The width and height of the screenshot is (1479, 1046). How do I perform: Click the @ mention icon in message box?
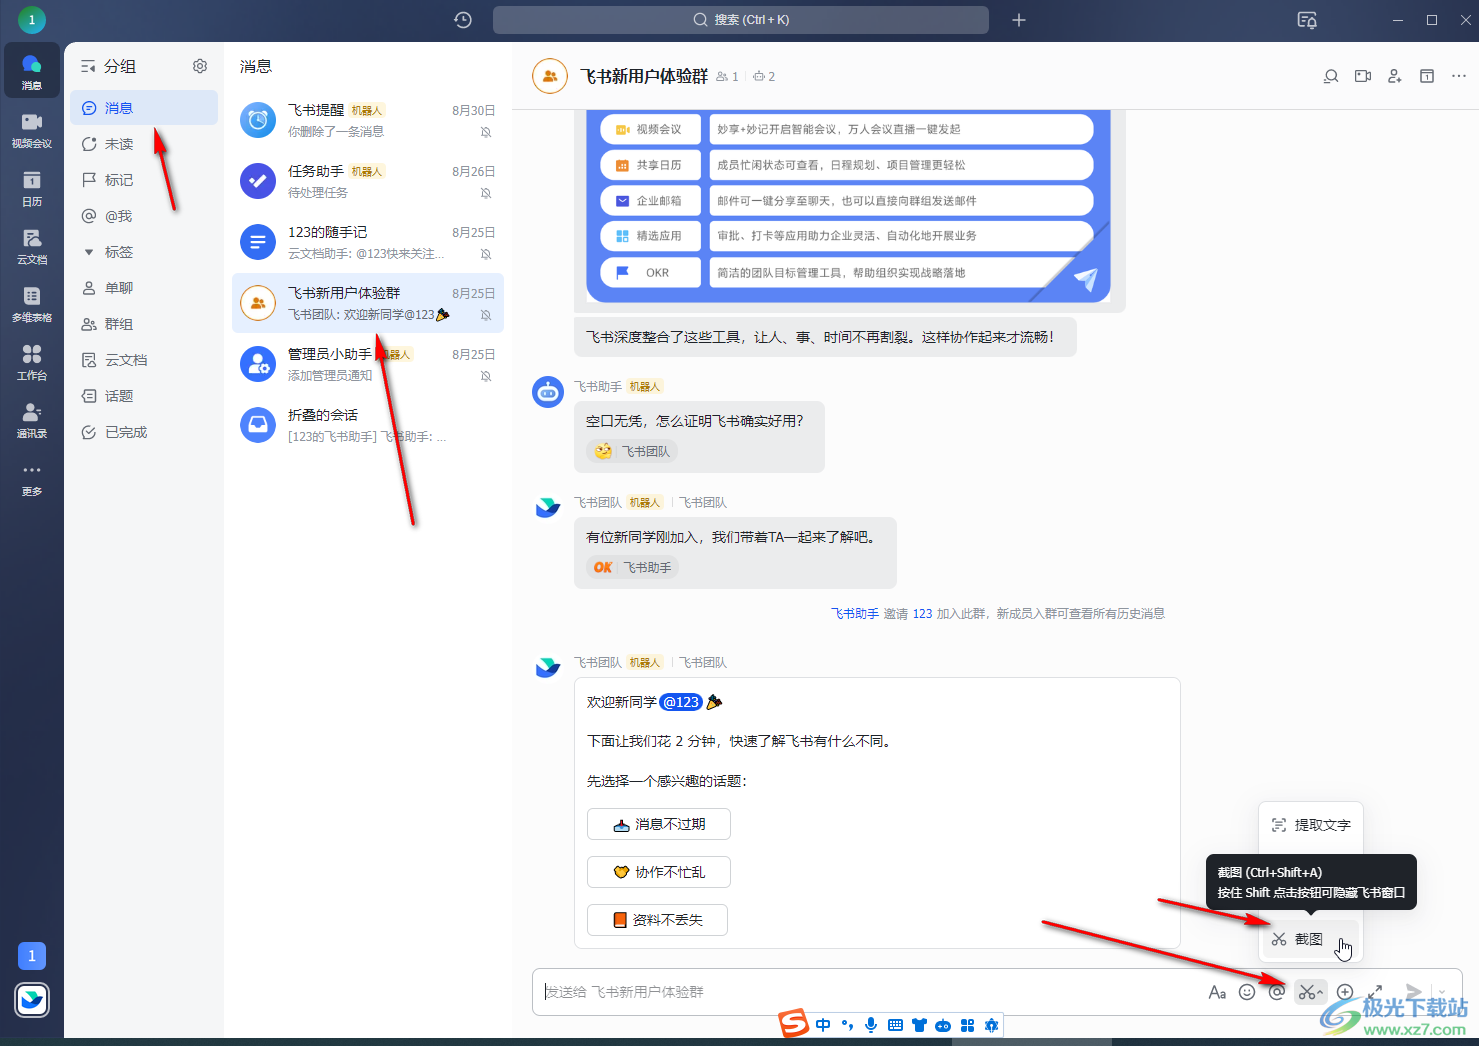(x=1277, y=992)
